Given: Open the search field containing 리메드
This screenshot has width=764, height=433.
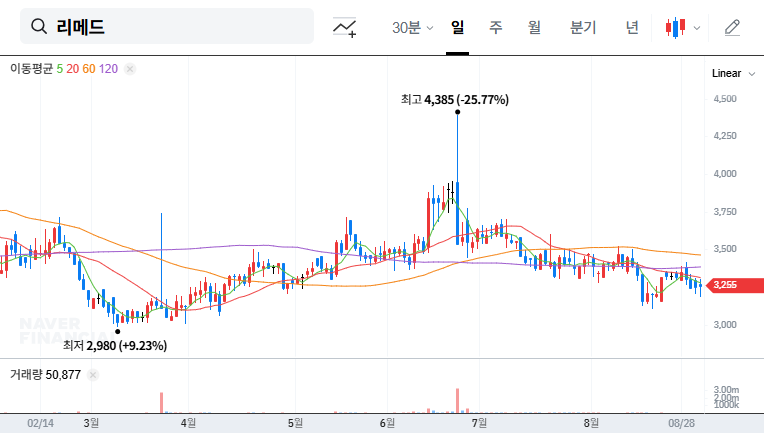Looking at the screenshot, I should click(167, 26).
